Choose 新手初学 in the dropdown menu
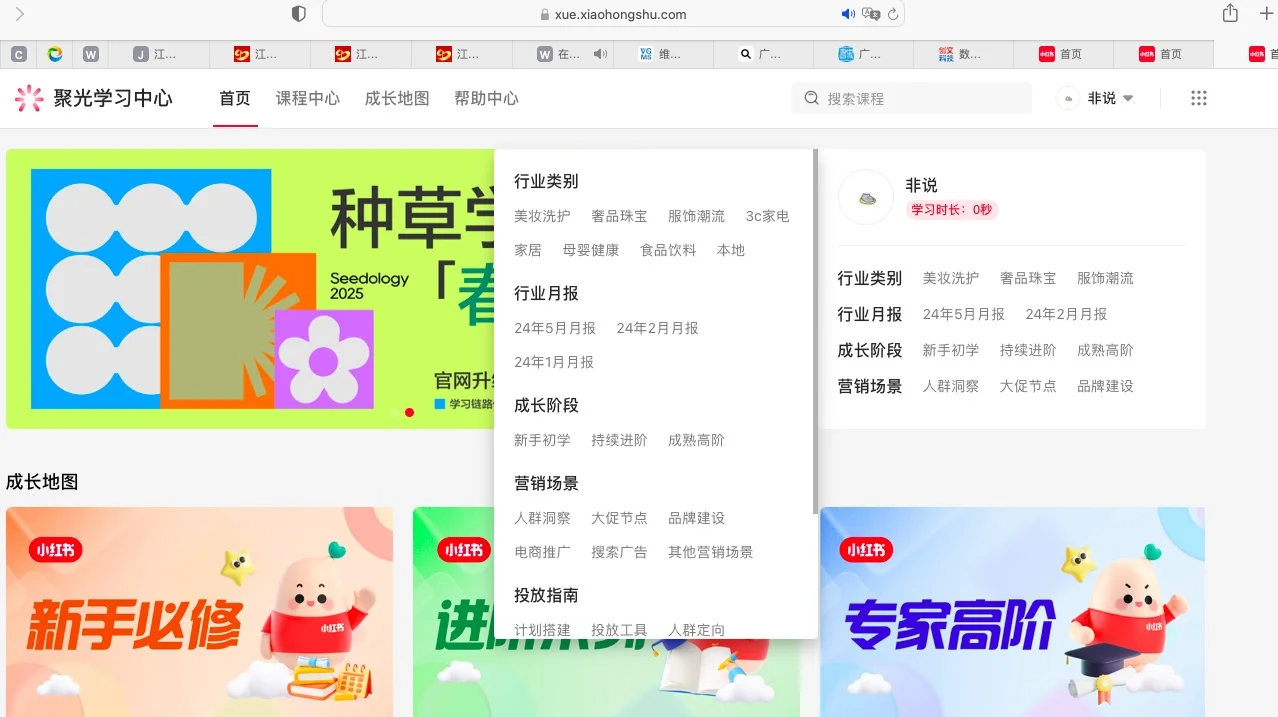Viewport: 1278px width, 717px height. point(542,440)
